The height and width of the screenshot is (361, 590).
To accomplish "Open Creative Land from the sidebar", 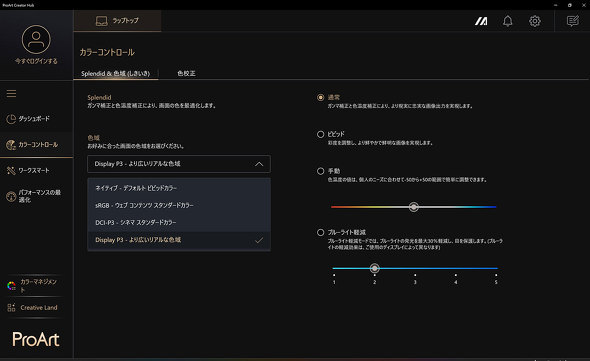I will (36, 308).
